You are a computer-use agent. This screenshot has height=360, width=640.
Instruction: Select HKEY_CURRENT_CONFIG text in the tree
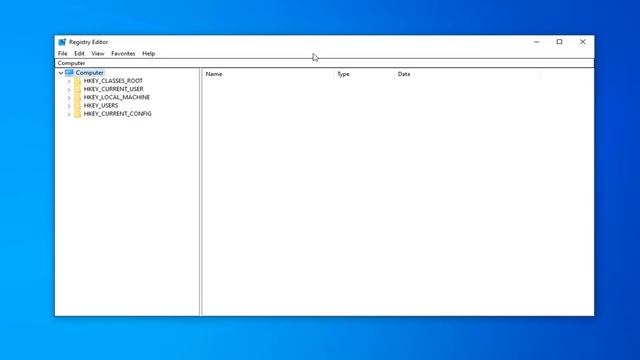tap(118, 113)
